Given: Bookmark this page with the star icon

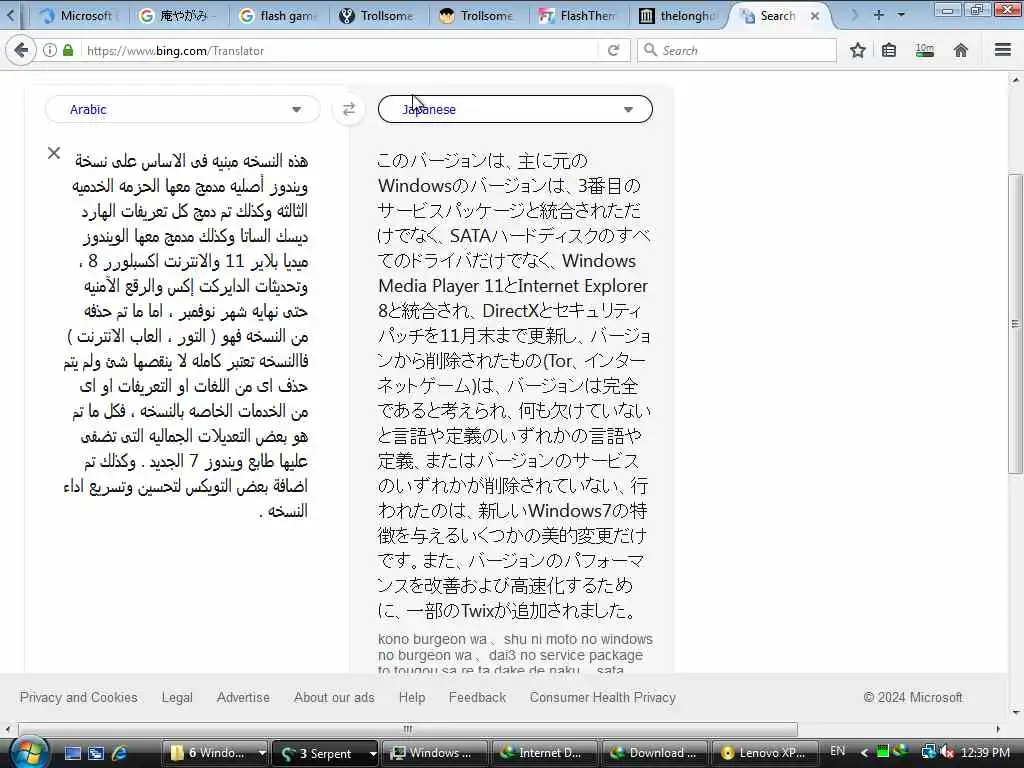Looking at the screenshot, I should point(857,50).
